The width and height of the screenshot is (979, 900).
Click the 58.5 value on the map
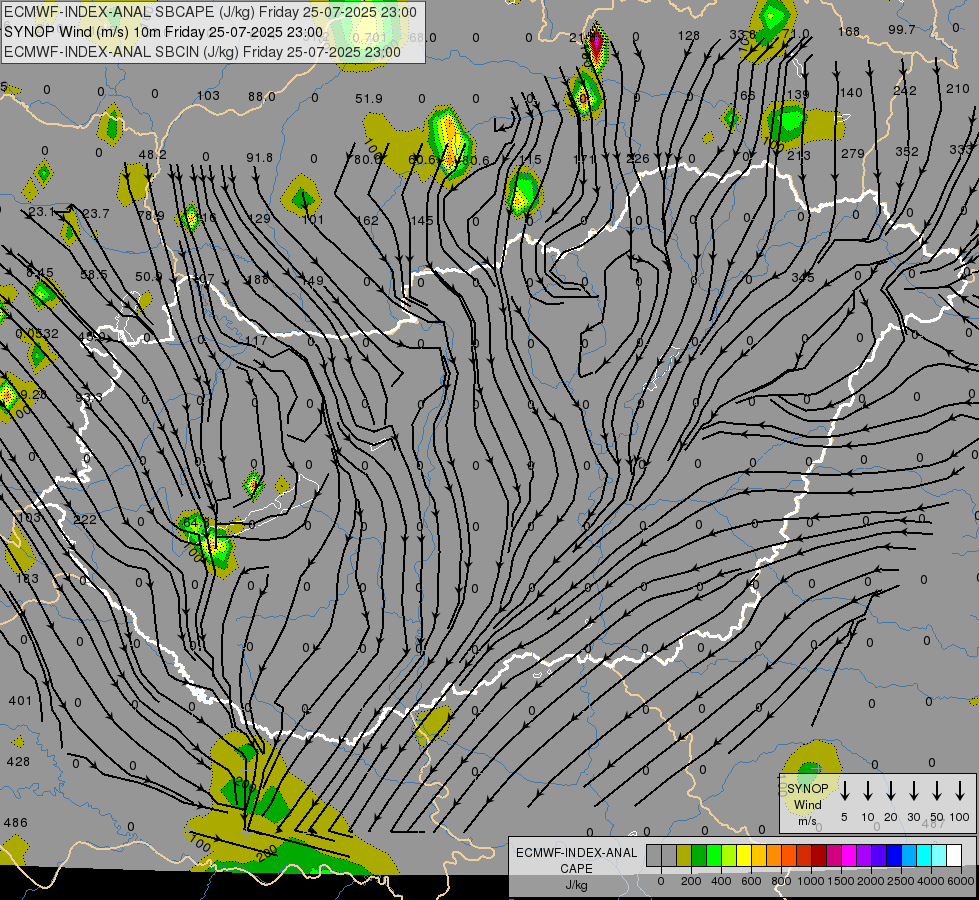(x=94, y=274)
